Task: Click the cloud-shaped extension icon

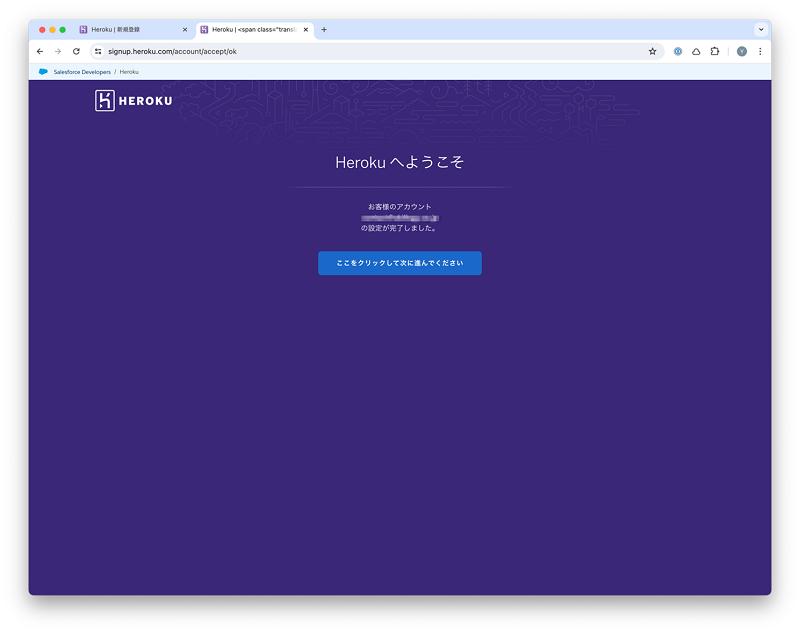Action: pyautogui.click(x=696, y=51)
